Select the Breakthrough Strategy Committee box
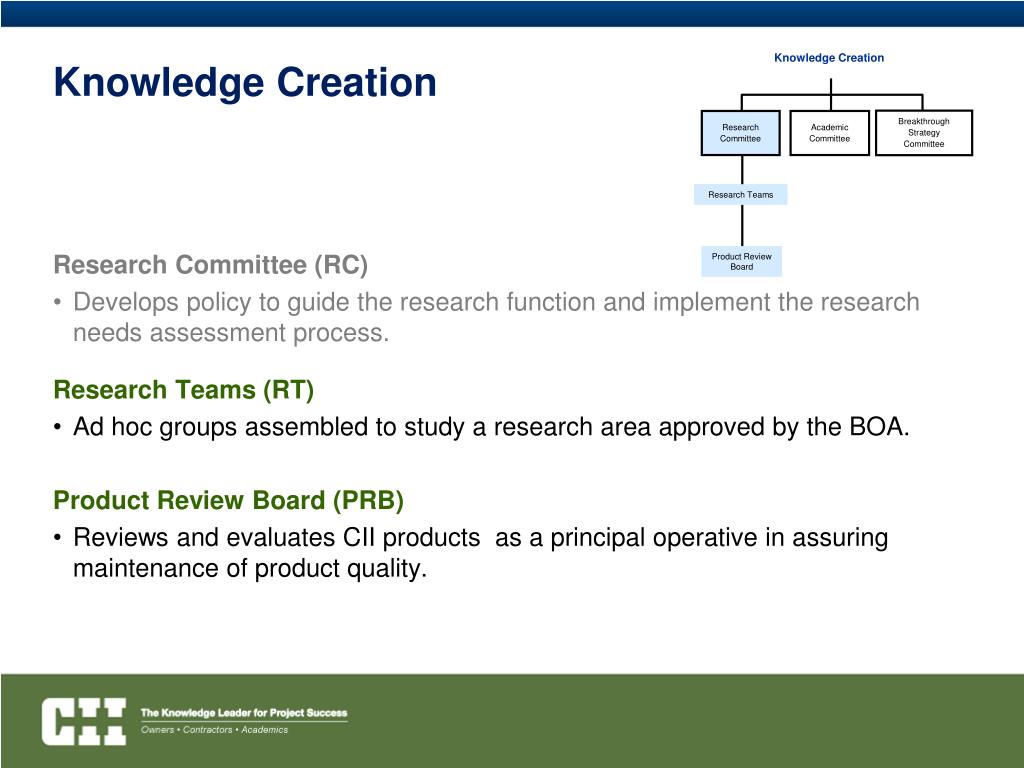This screenshot has width=1024, height=768. pos(923,133)
